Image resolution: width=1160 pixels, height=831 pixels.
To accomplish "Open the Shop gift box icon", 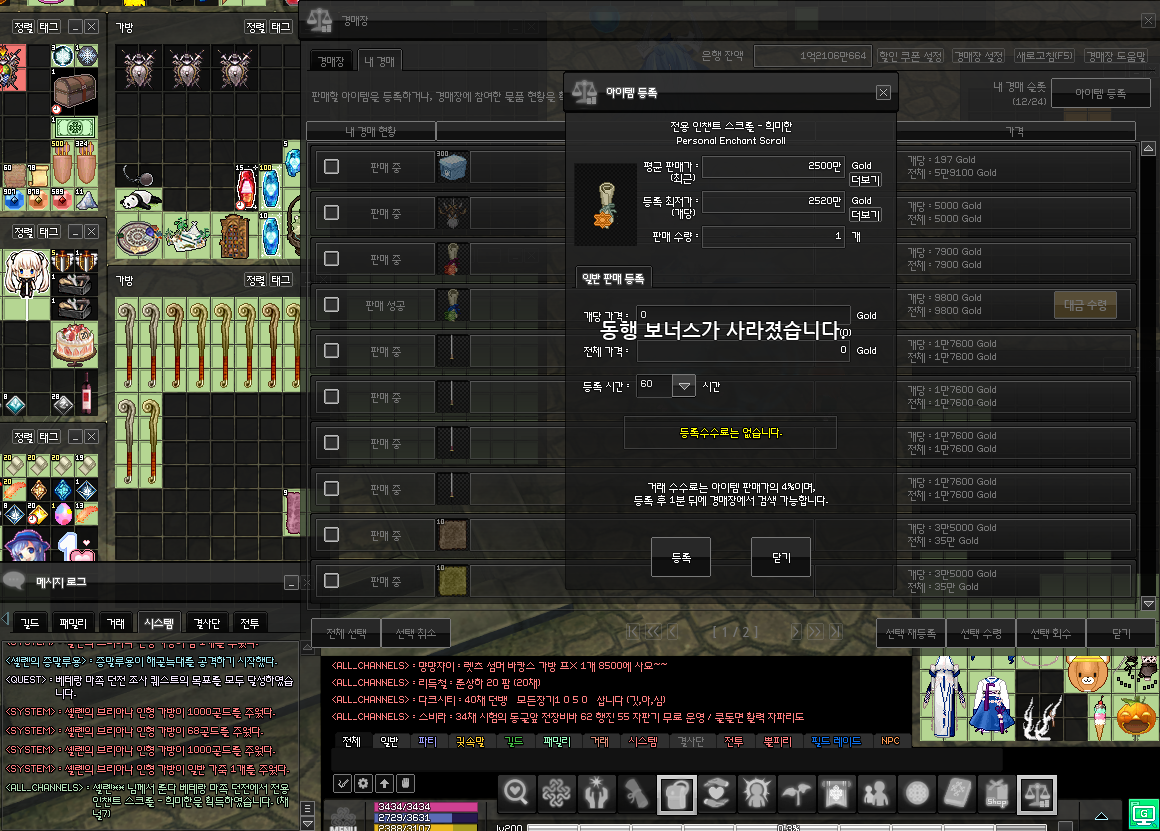I will point(997,794).
